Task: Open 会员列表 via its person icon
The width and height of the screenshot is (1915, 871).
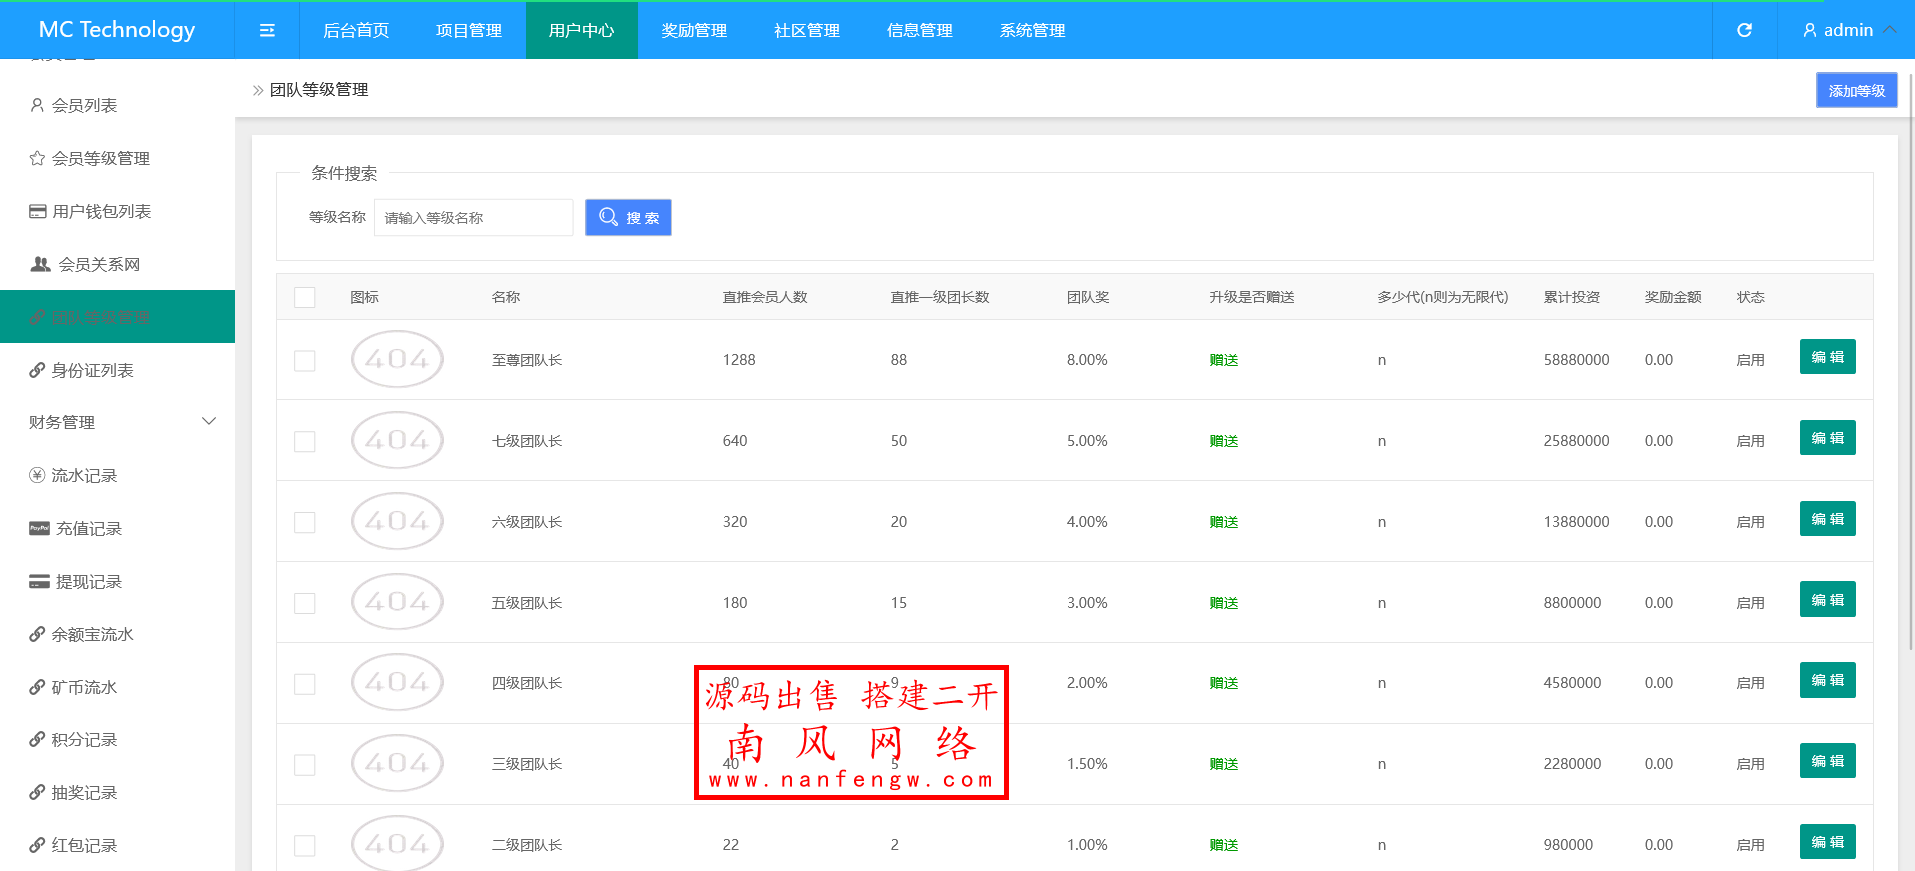Action: point(37,105)
